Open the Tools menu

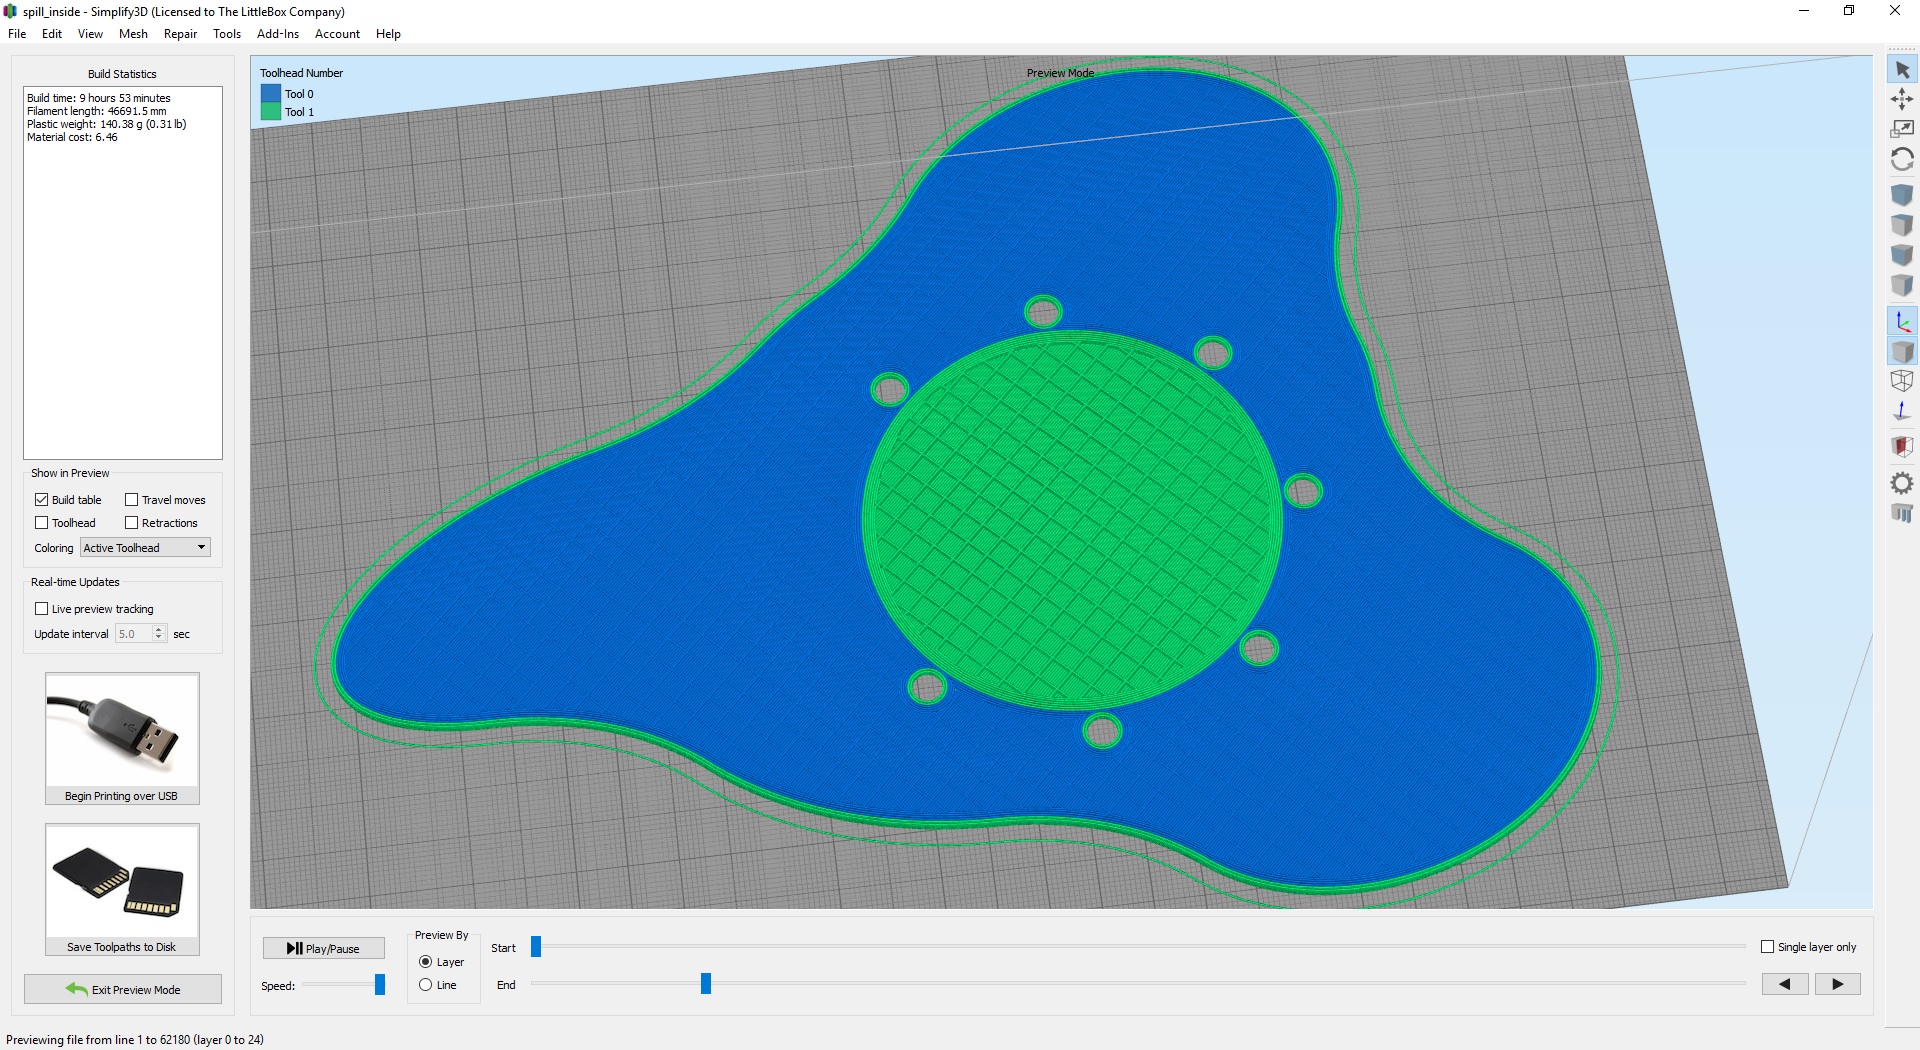tap(227, 33)
